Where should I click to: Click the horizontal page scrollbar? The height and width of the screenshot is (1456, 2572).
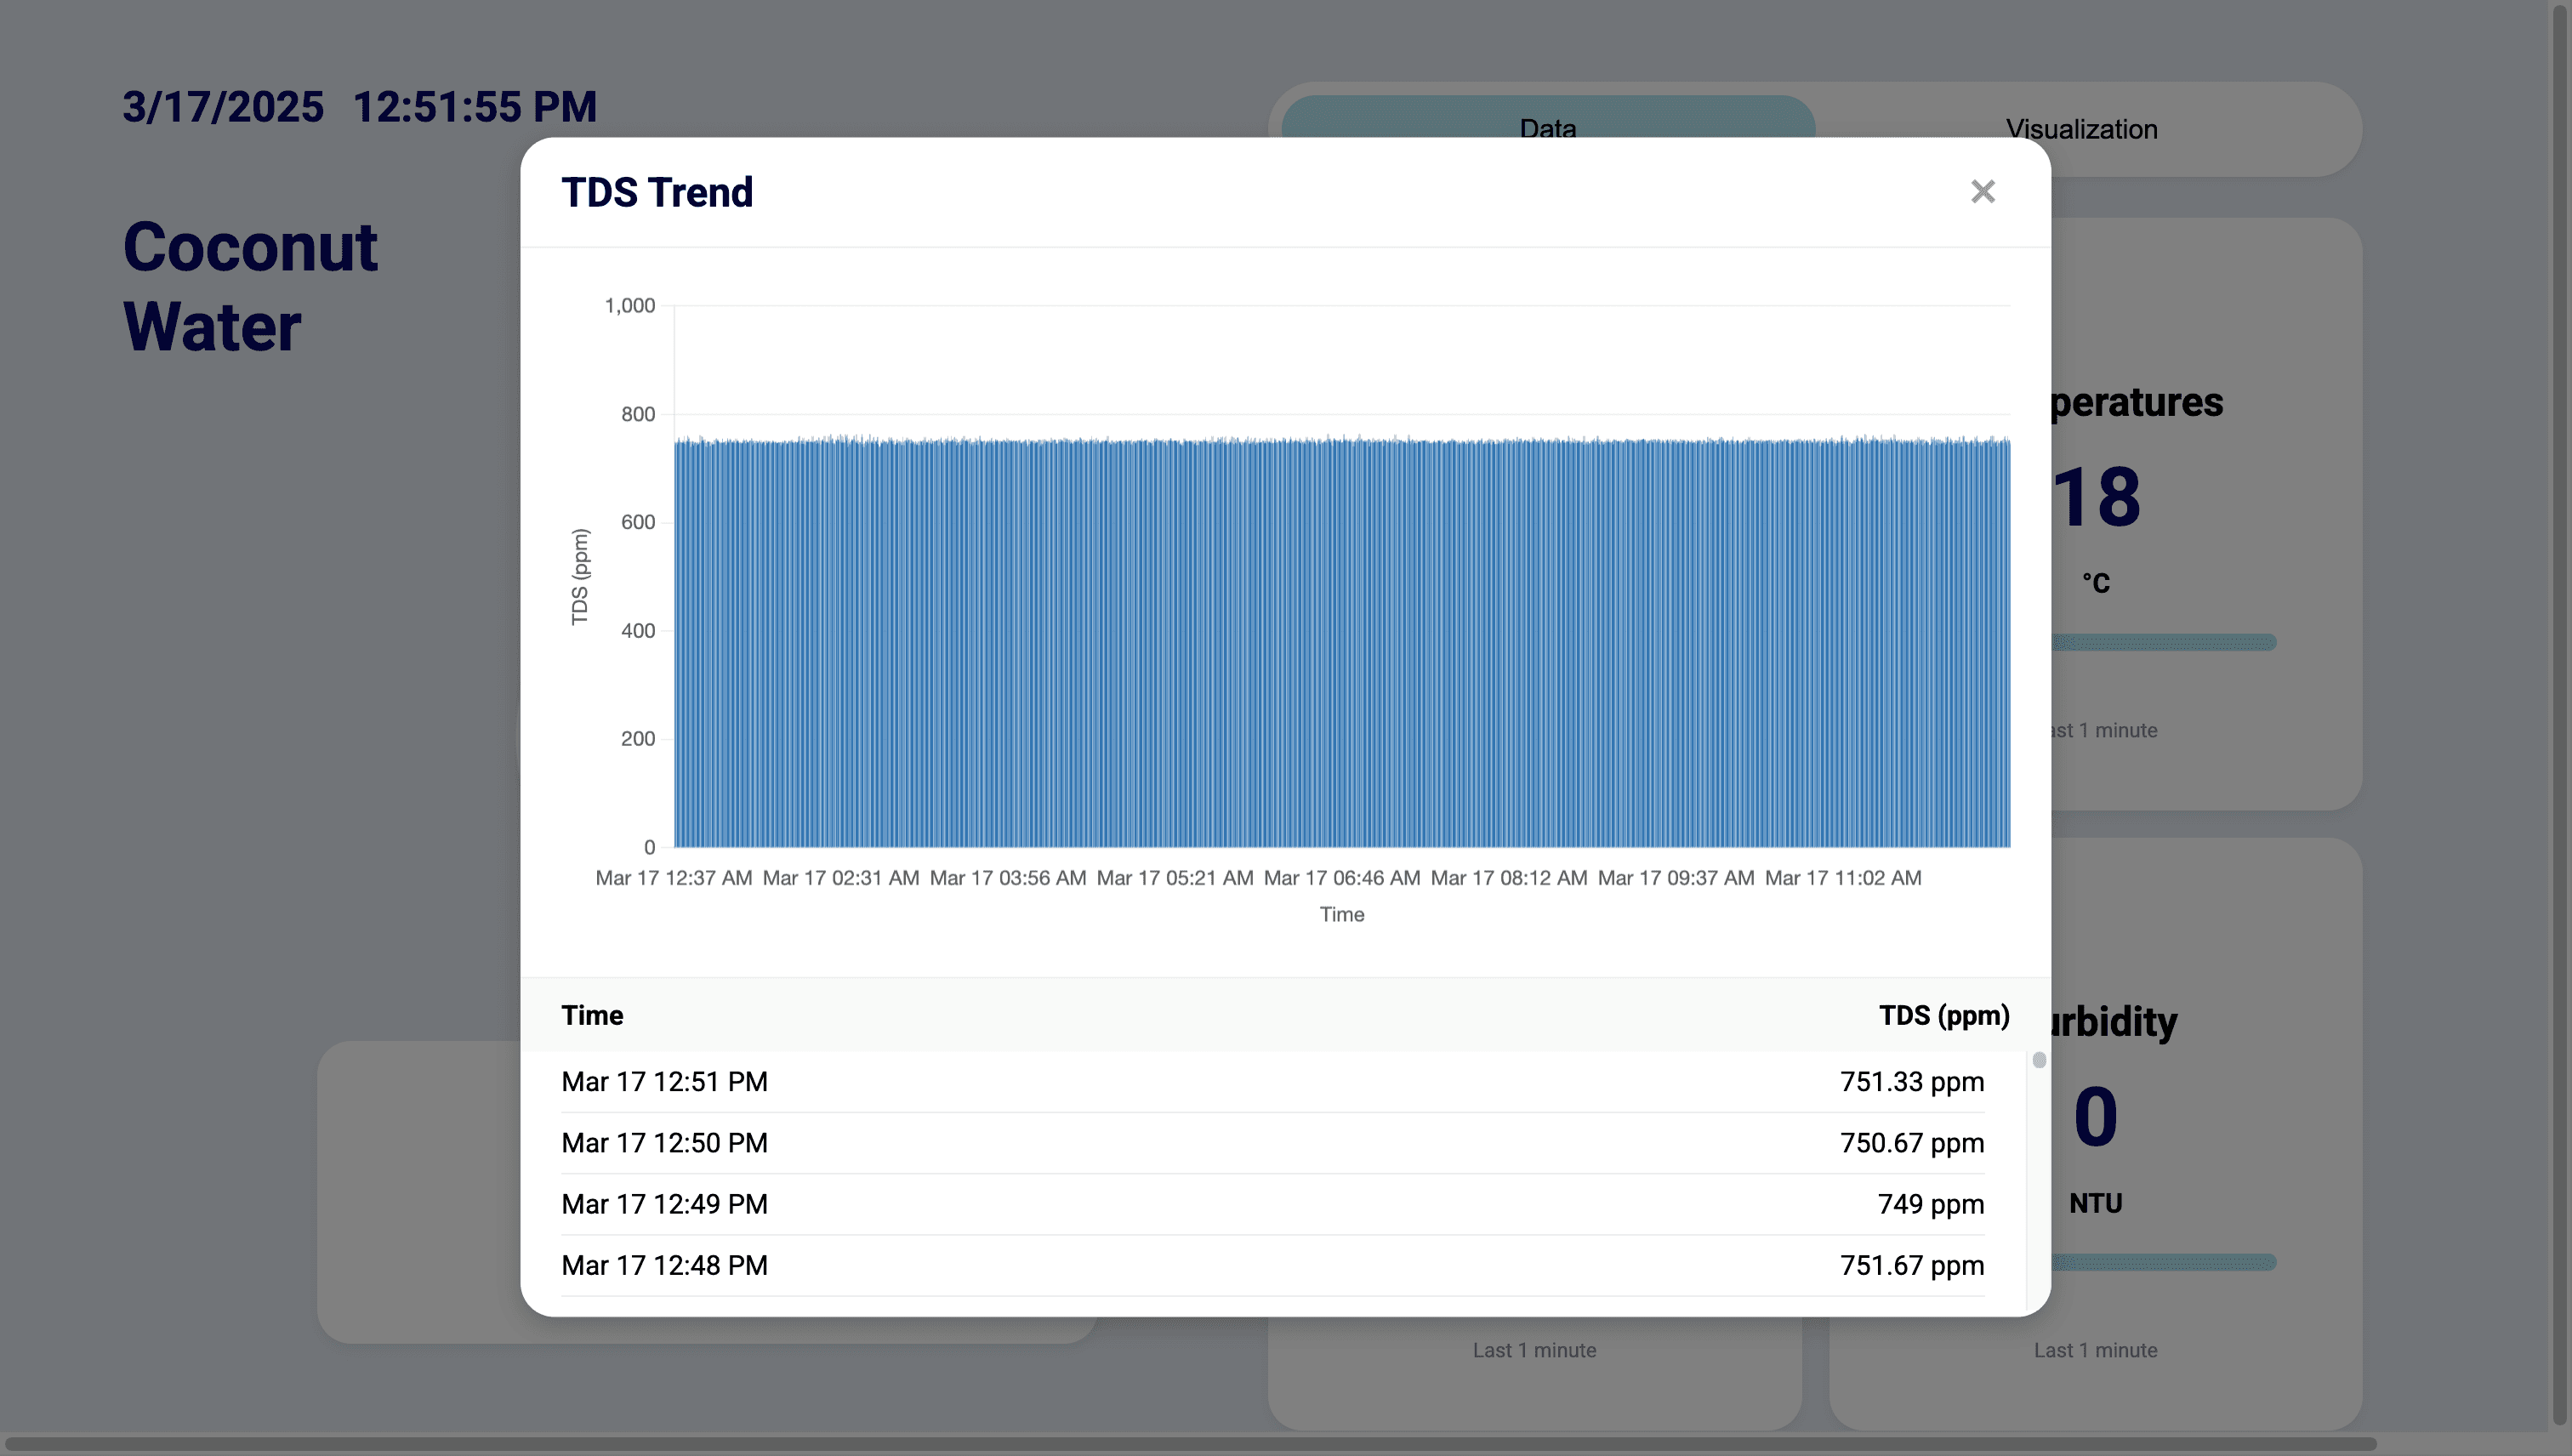pyautogui.click(x=1190, y=1444)
